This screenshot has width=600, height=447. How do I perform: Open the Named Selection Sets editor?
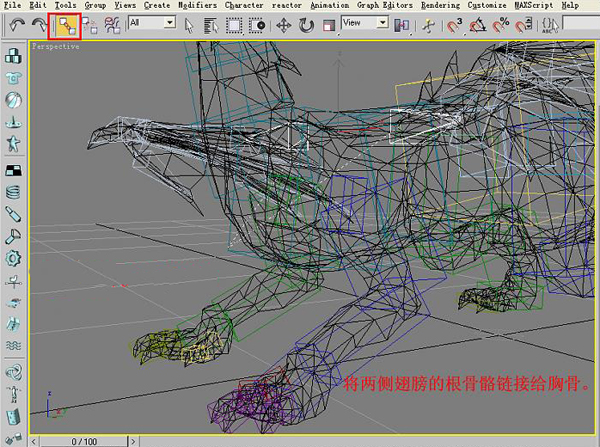pyautogui.click(x=550, y=26)
